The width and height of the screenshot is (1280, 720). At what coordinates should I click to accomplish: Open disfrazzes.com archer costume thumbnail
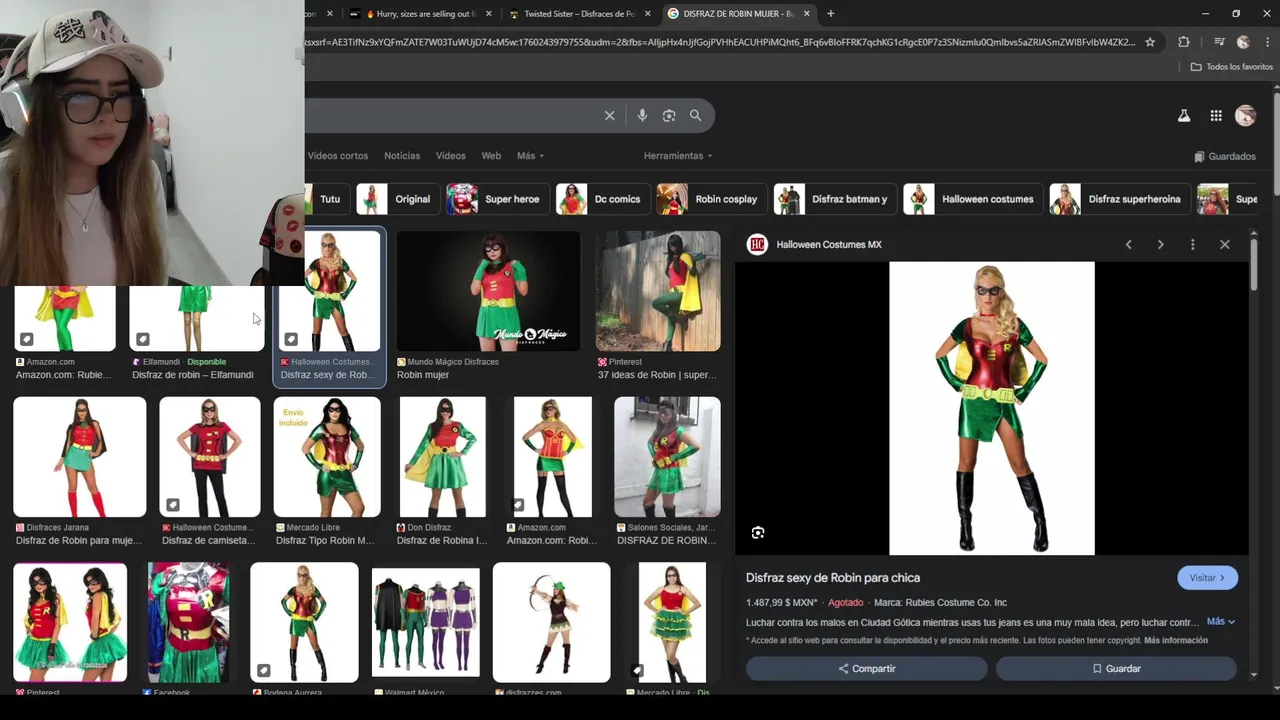point(551,622)
